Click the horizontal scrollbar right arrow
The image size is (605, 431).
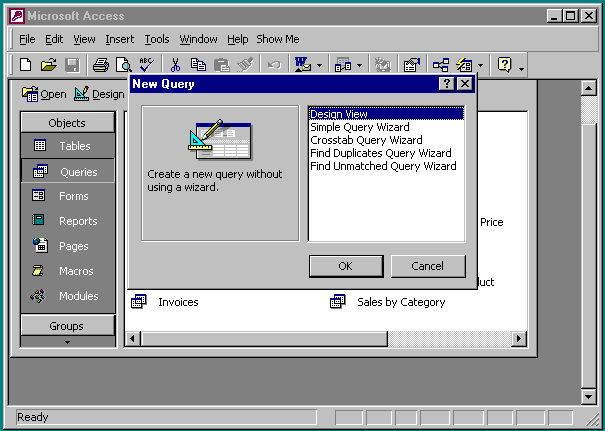[519, 339]
